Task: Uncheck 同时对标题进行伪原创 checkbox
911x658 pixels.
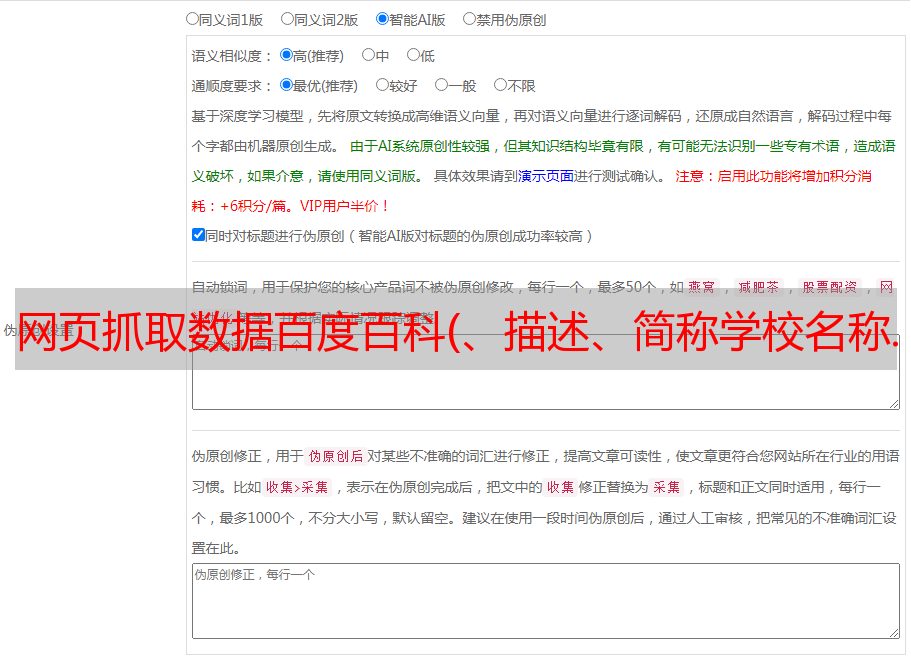Action: (198, 235)
